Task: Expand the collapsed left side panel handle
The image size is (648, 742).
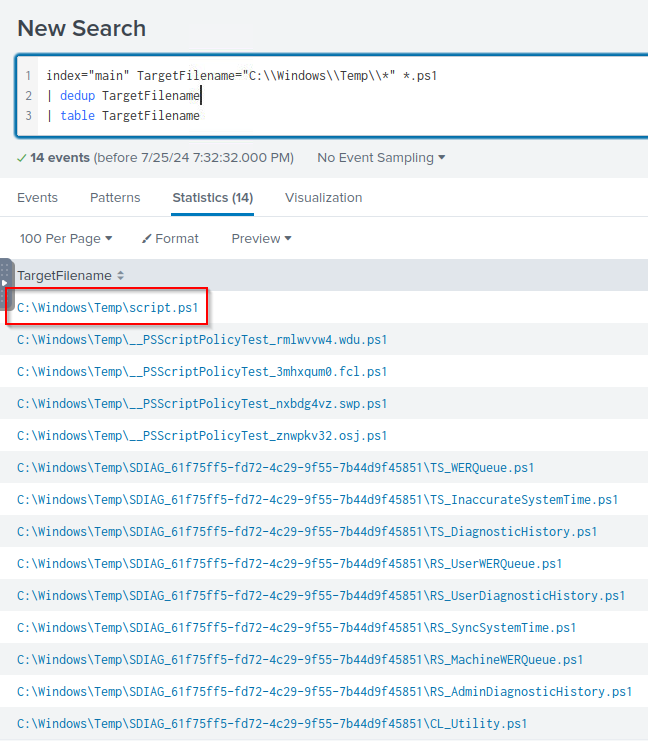Action: (5, 284)
